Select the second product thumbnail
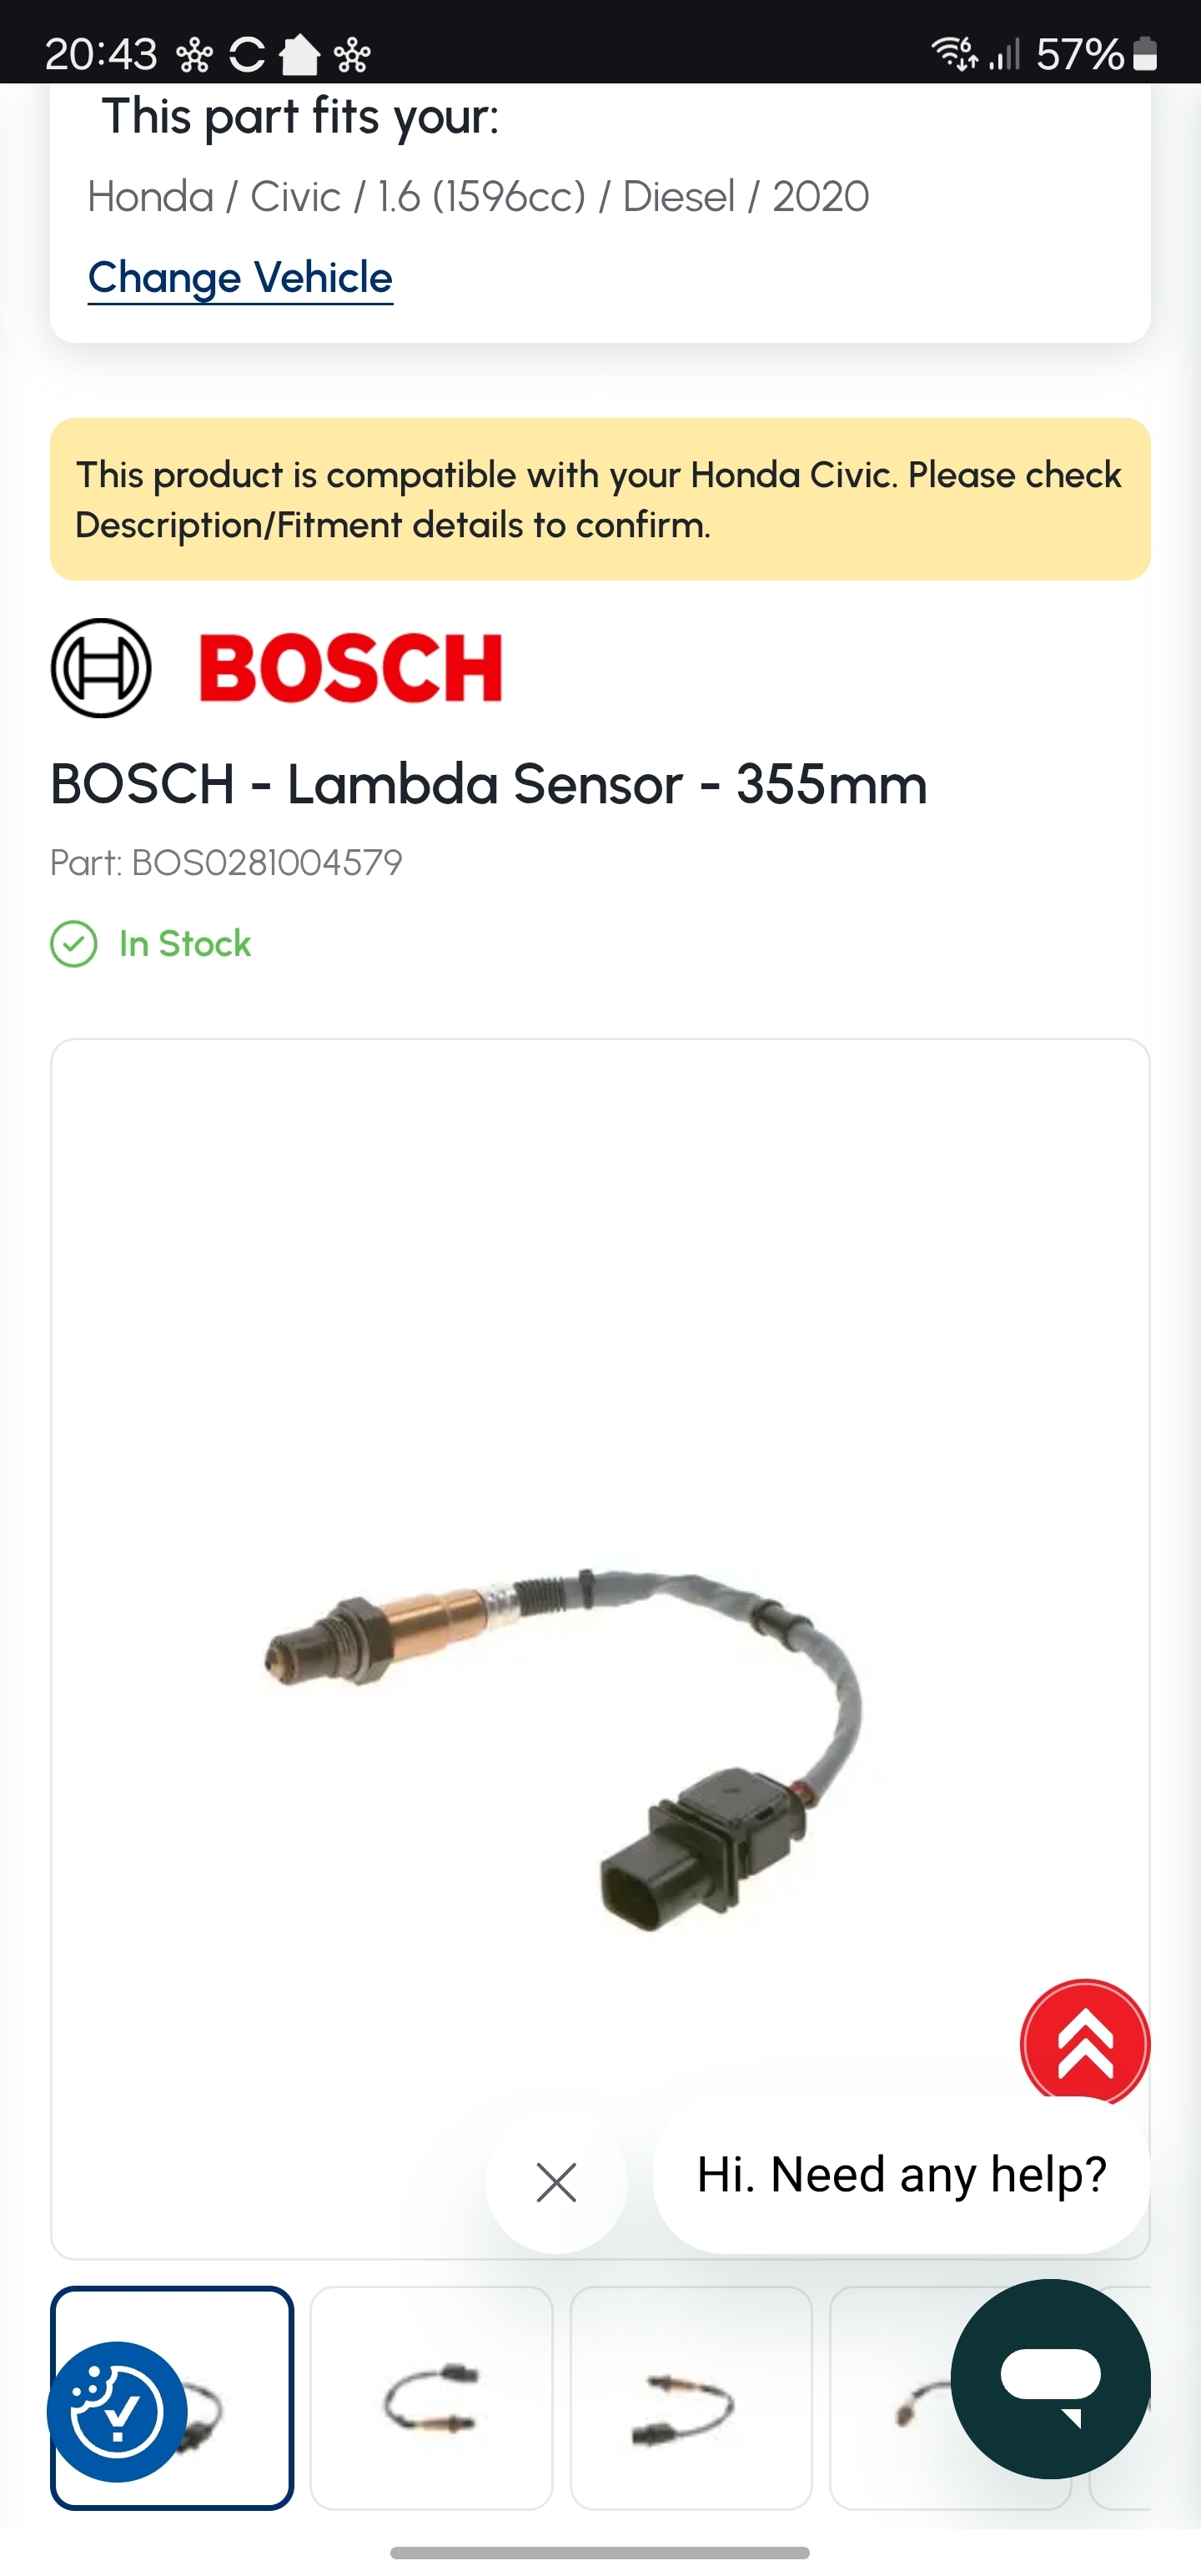 [x=431, y=2397]
